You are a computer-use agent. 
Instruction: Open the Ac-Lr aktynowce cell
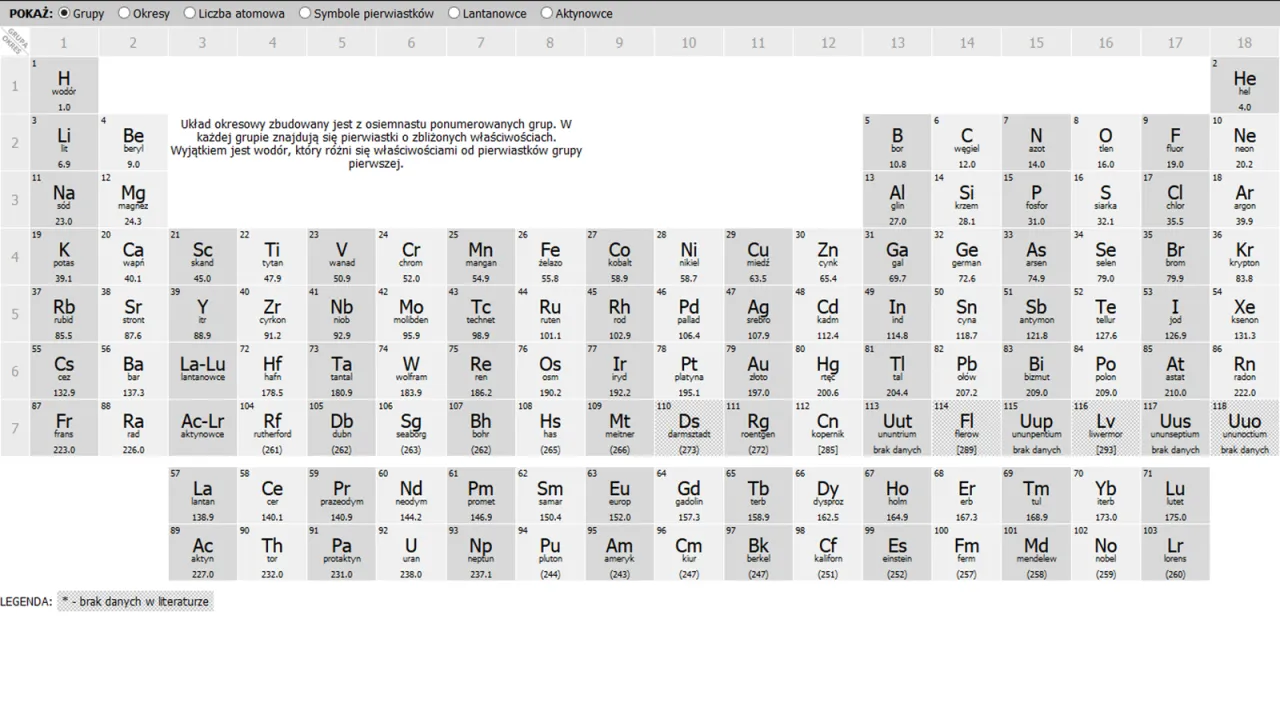click(x=203, y=428)
